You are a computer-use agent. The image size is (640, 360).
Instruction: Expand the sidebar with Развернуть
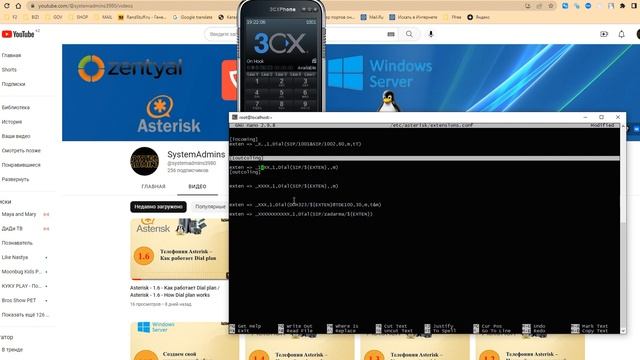[x=16, y=179]
